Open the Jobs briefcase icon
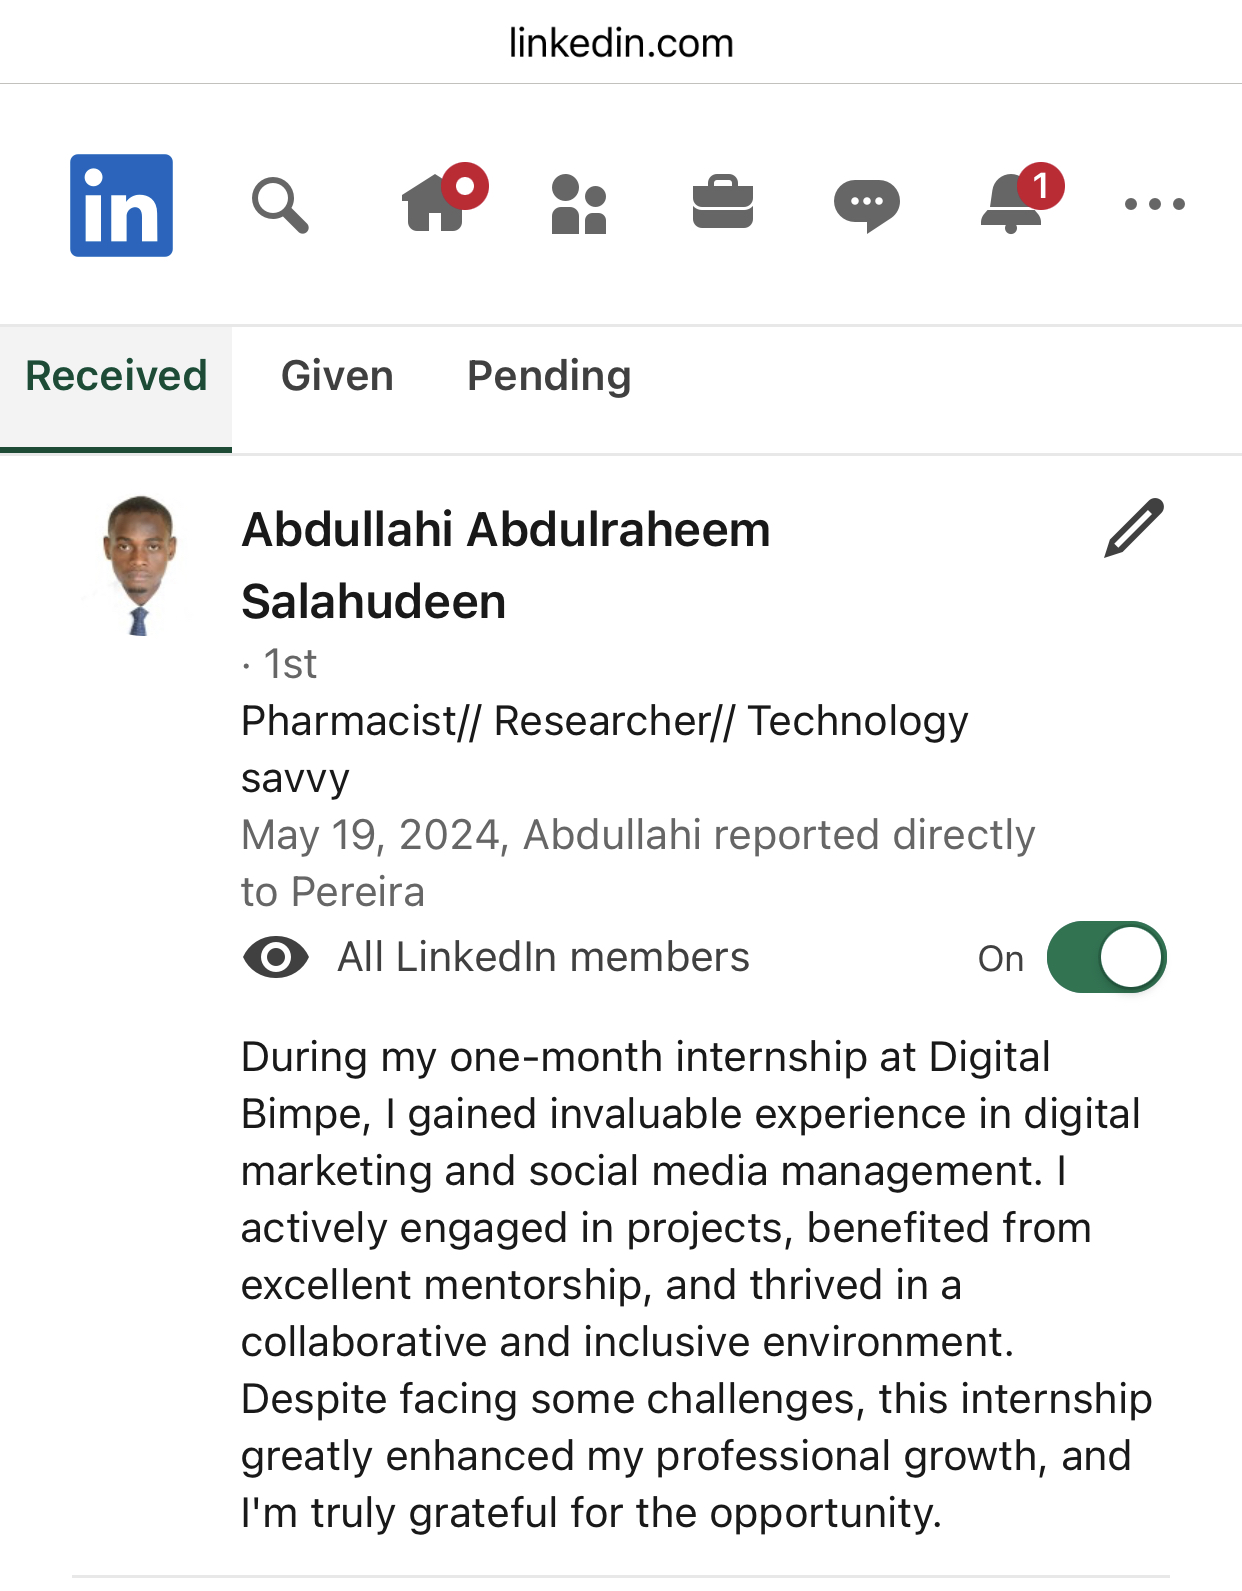Image resolution: width=1242 pixels, height=1591 pixels. pyautogui.click(x=722, y=203)
